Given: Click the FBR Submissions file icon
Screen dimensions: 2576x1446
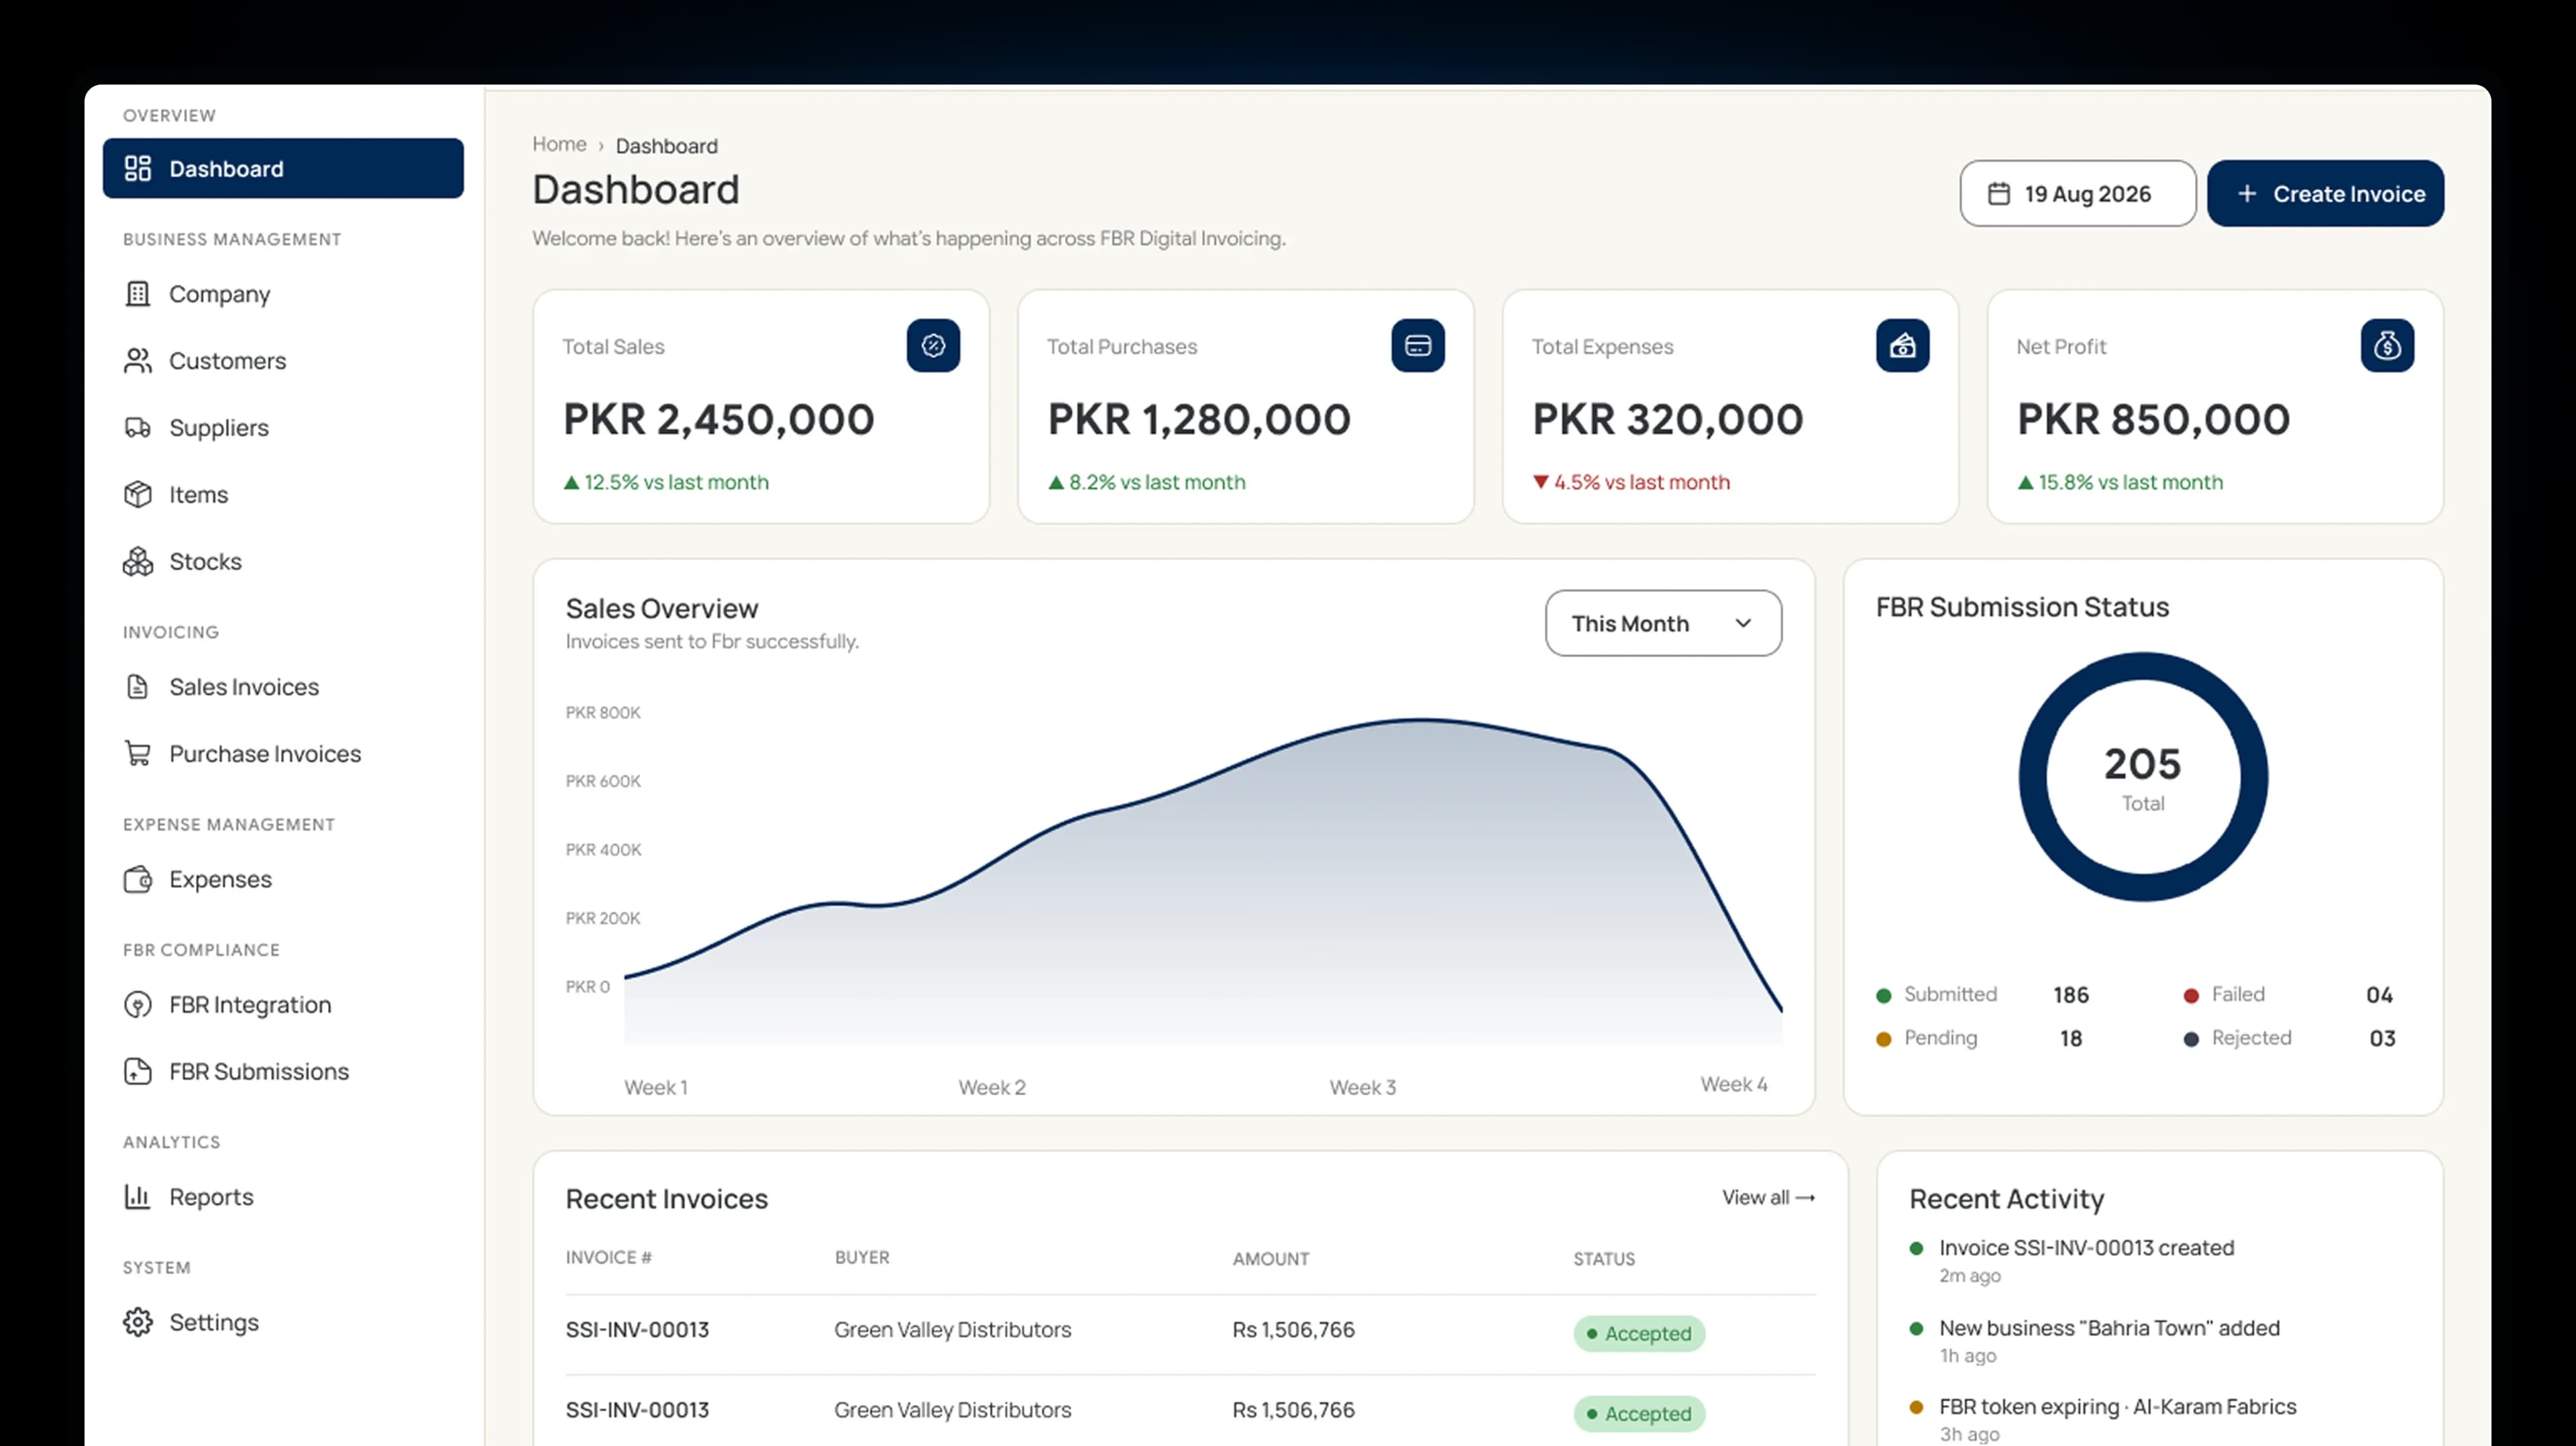Looking at the screenshot, I should [138, 1071].
